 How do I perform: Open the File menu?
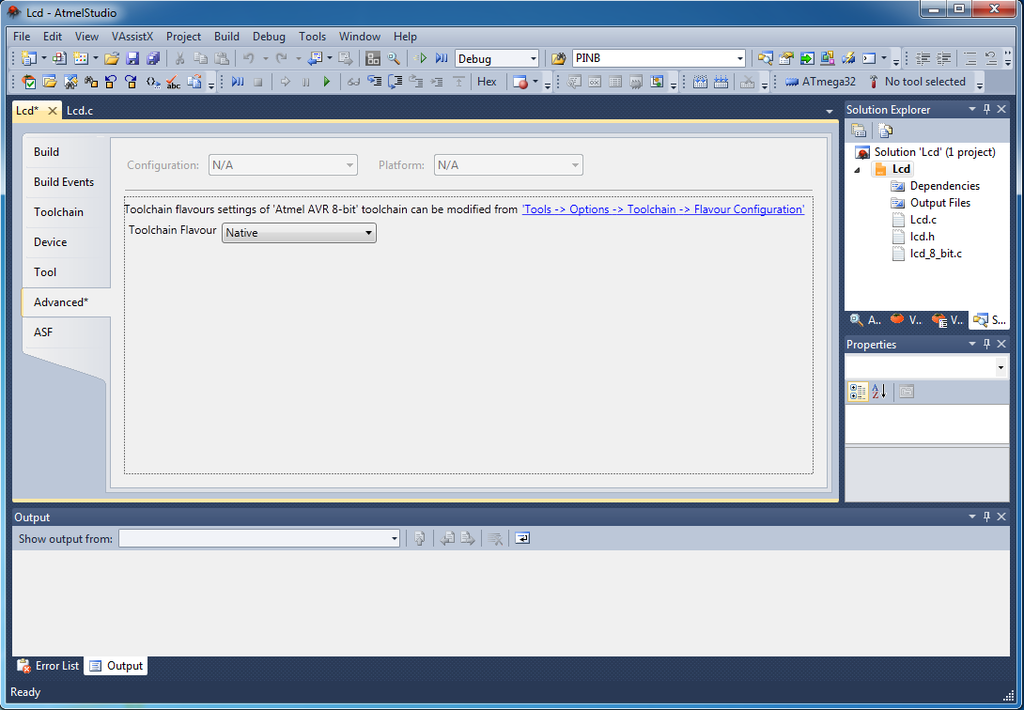[21, 37]
